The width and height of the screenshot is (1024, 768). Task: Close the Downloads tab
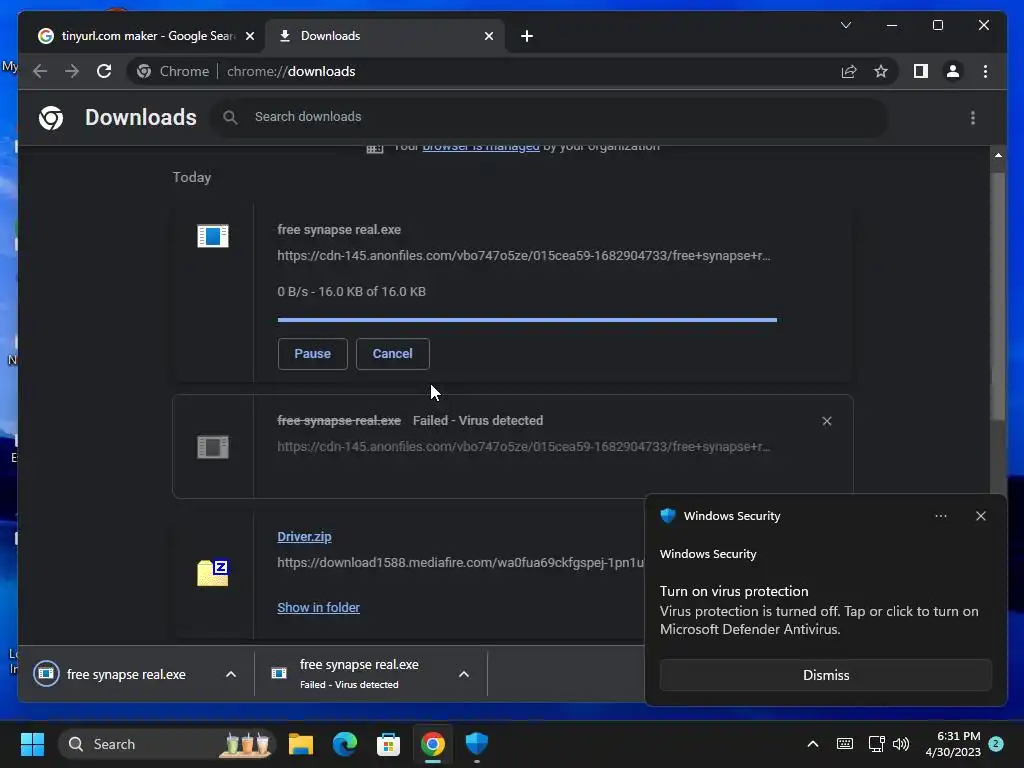[x=488, y=36]
